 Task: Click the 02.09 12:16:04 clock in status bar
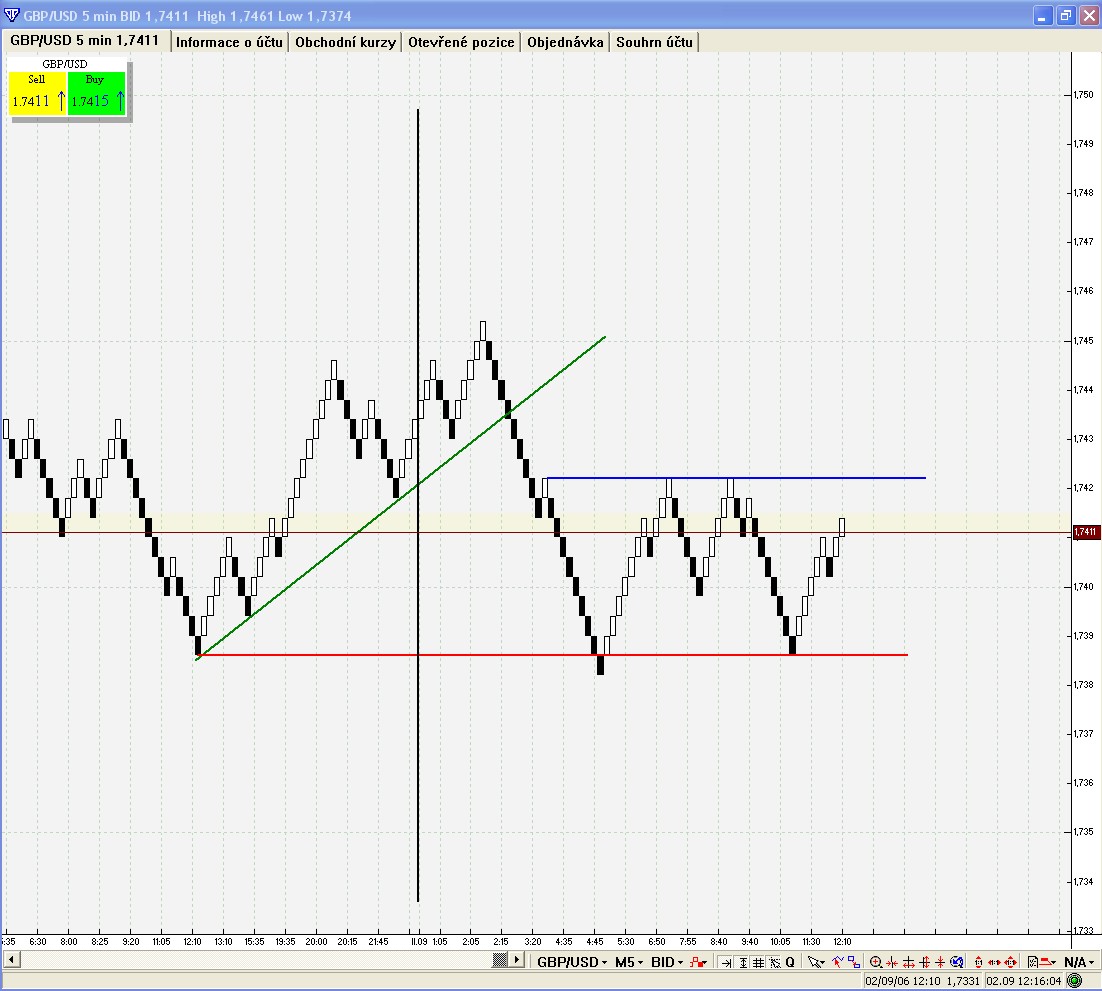1023,981
